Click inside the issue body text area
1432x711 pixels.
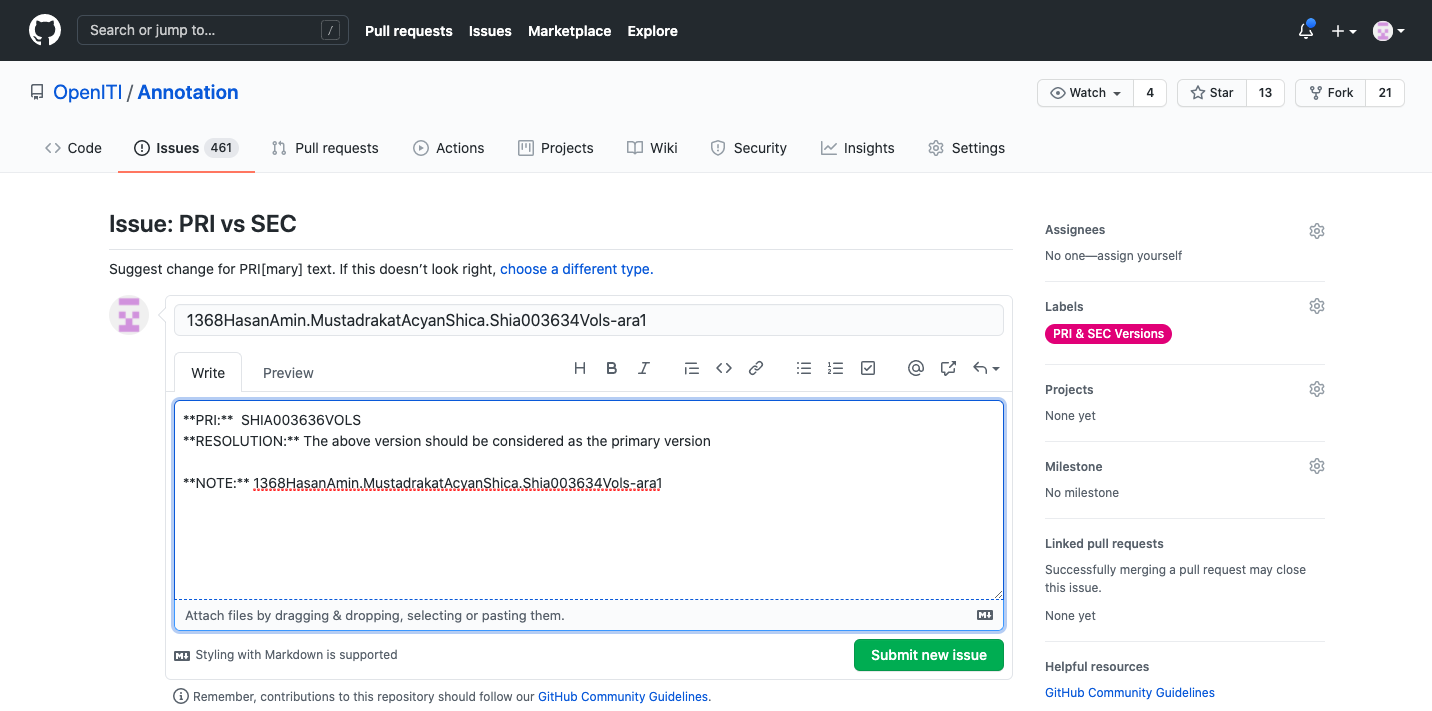pyautogui.click(x=589, y=500)
